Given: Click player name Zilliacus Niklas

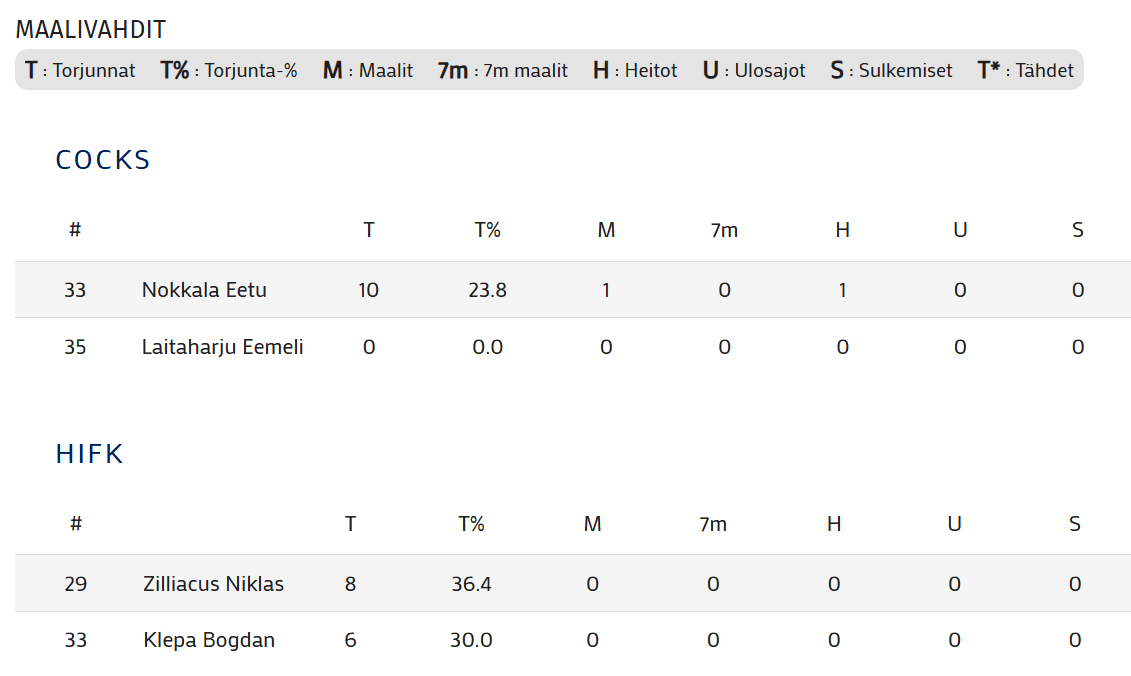Looking at the screenshot, I should tap(213, 584).
